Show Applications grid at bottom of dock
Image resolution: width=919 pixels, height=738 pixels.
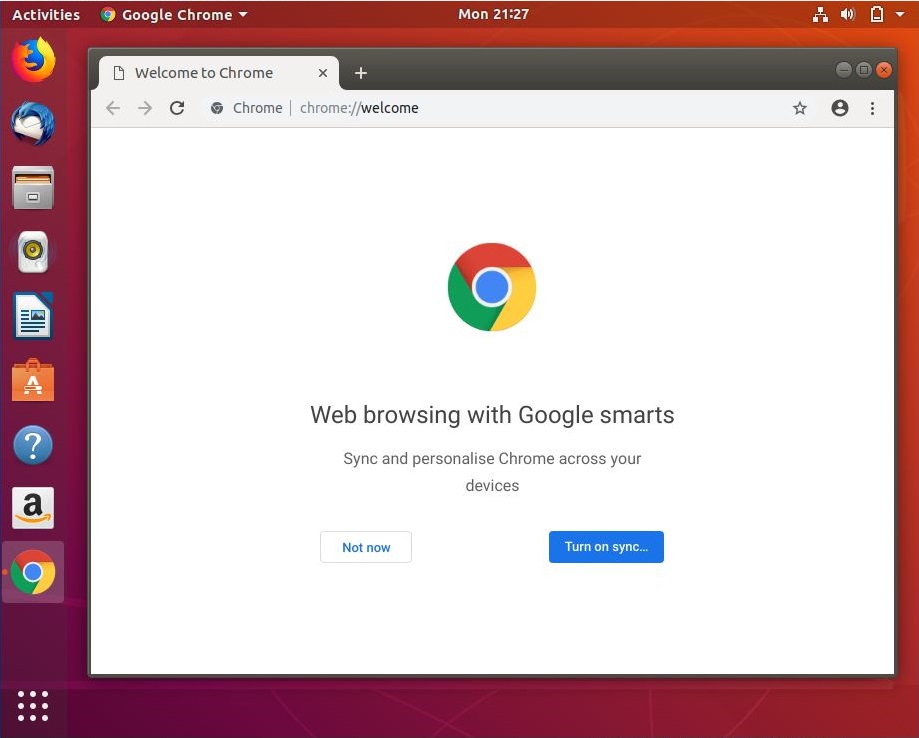click(33, 706)
